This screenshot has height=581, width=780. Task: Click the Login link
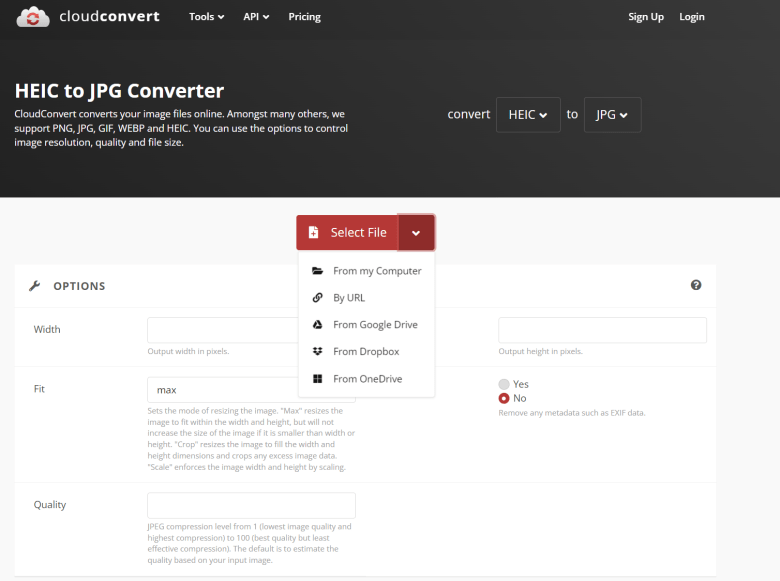pyautogui.click(x=692, y=17)
